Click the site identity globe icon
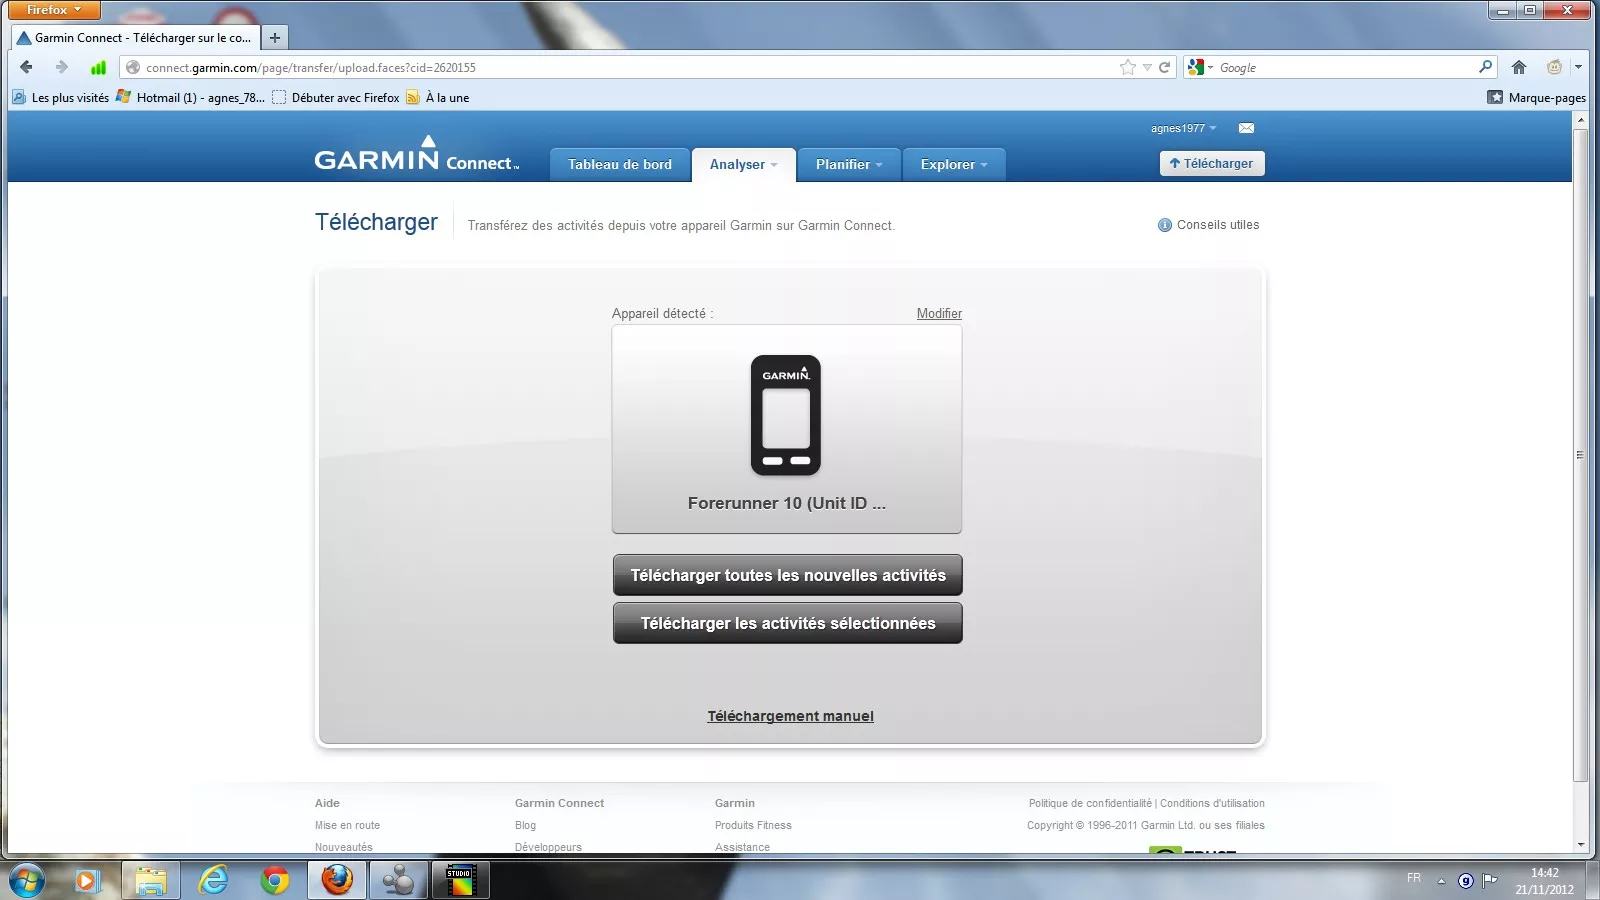This screenshot has height=900, width=1600. 133,67
